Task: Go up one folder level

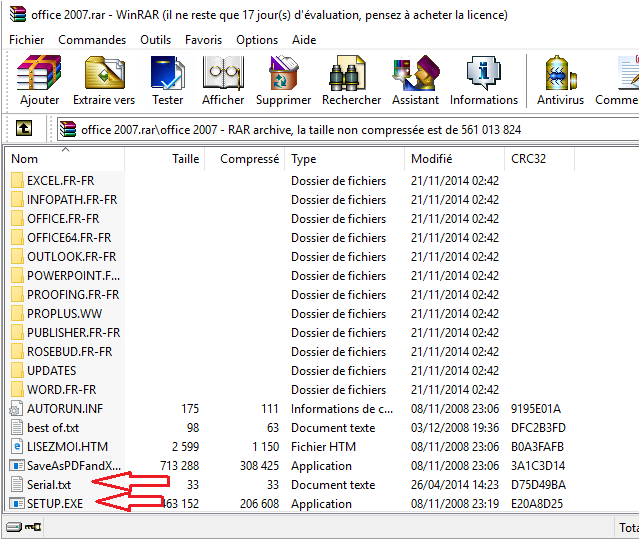Action: click(24, 128)
